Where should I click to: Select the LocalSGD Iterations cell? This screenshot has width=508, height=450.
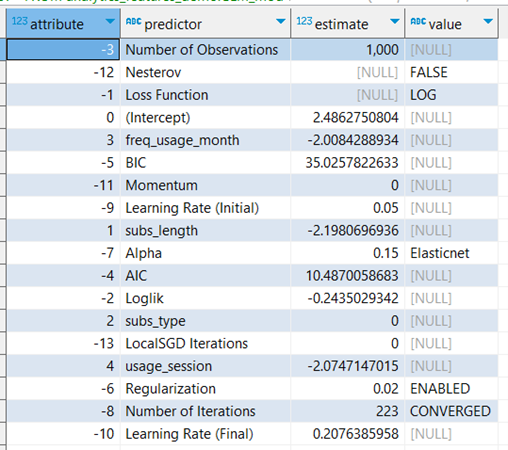click(x=205, y=344)
